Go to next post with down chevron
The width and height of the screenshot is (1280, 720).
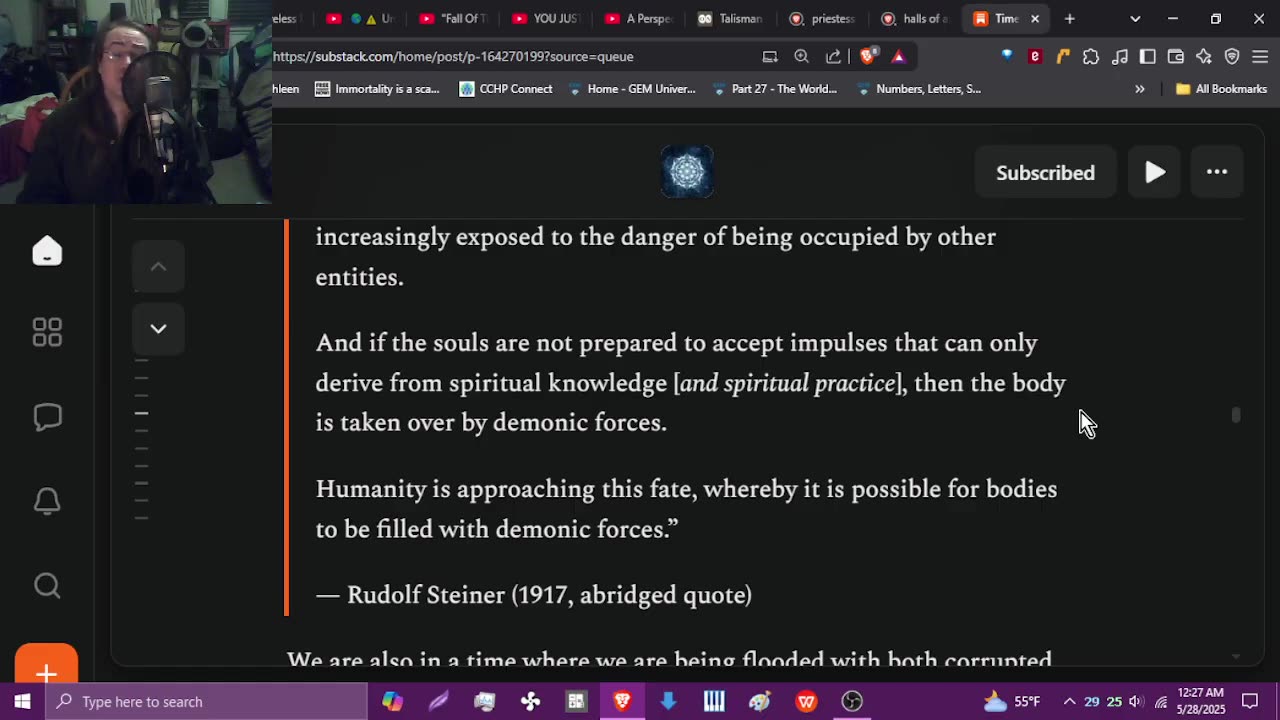(x=158, y=328)
